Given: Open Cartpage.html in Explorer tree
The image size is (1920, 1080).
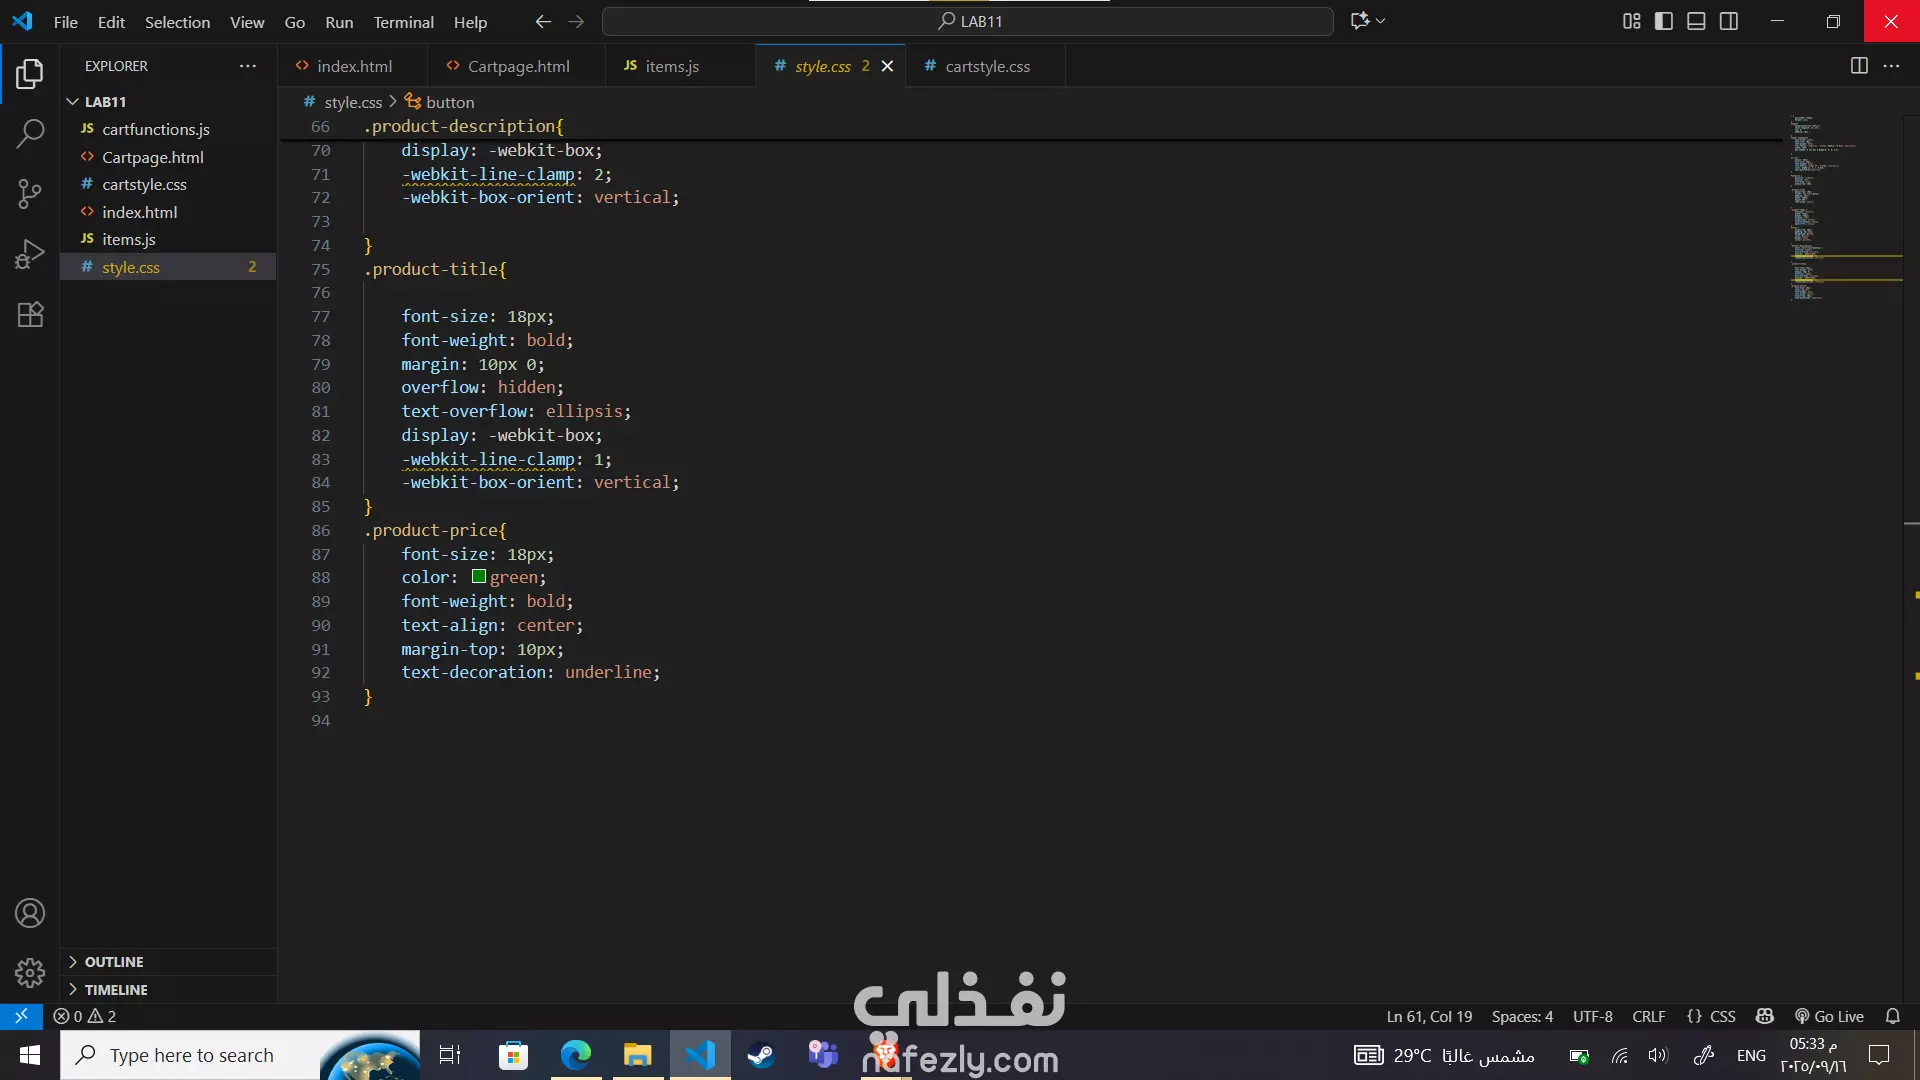Looking at the screenshot, I should coord(168,157).
